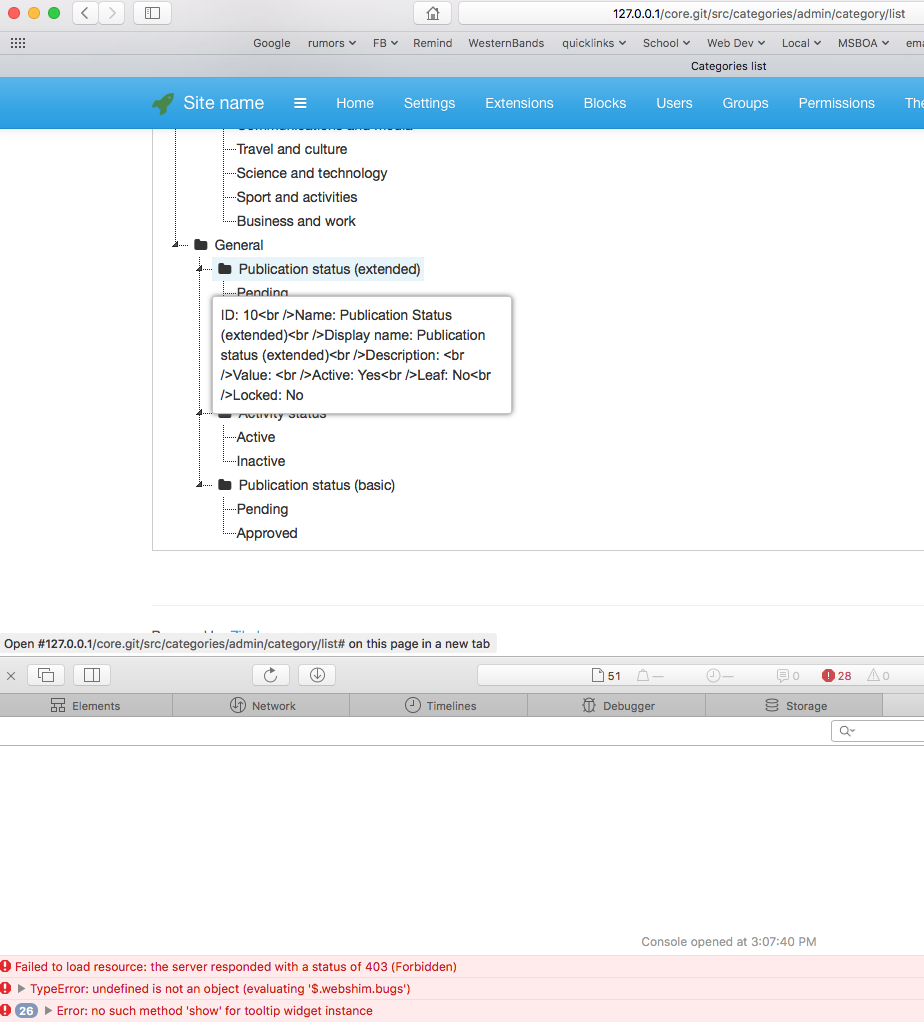924x1028 pixels.
Task: Click the Safari back navigation arrow
Action: 85,13
